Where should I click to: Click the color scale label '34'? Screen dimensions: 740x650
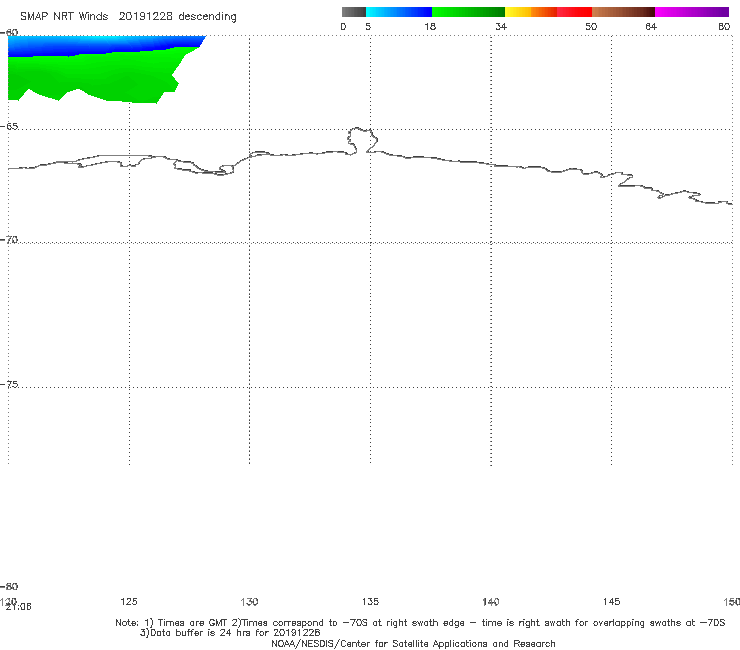pos(501,27)
